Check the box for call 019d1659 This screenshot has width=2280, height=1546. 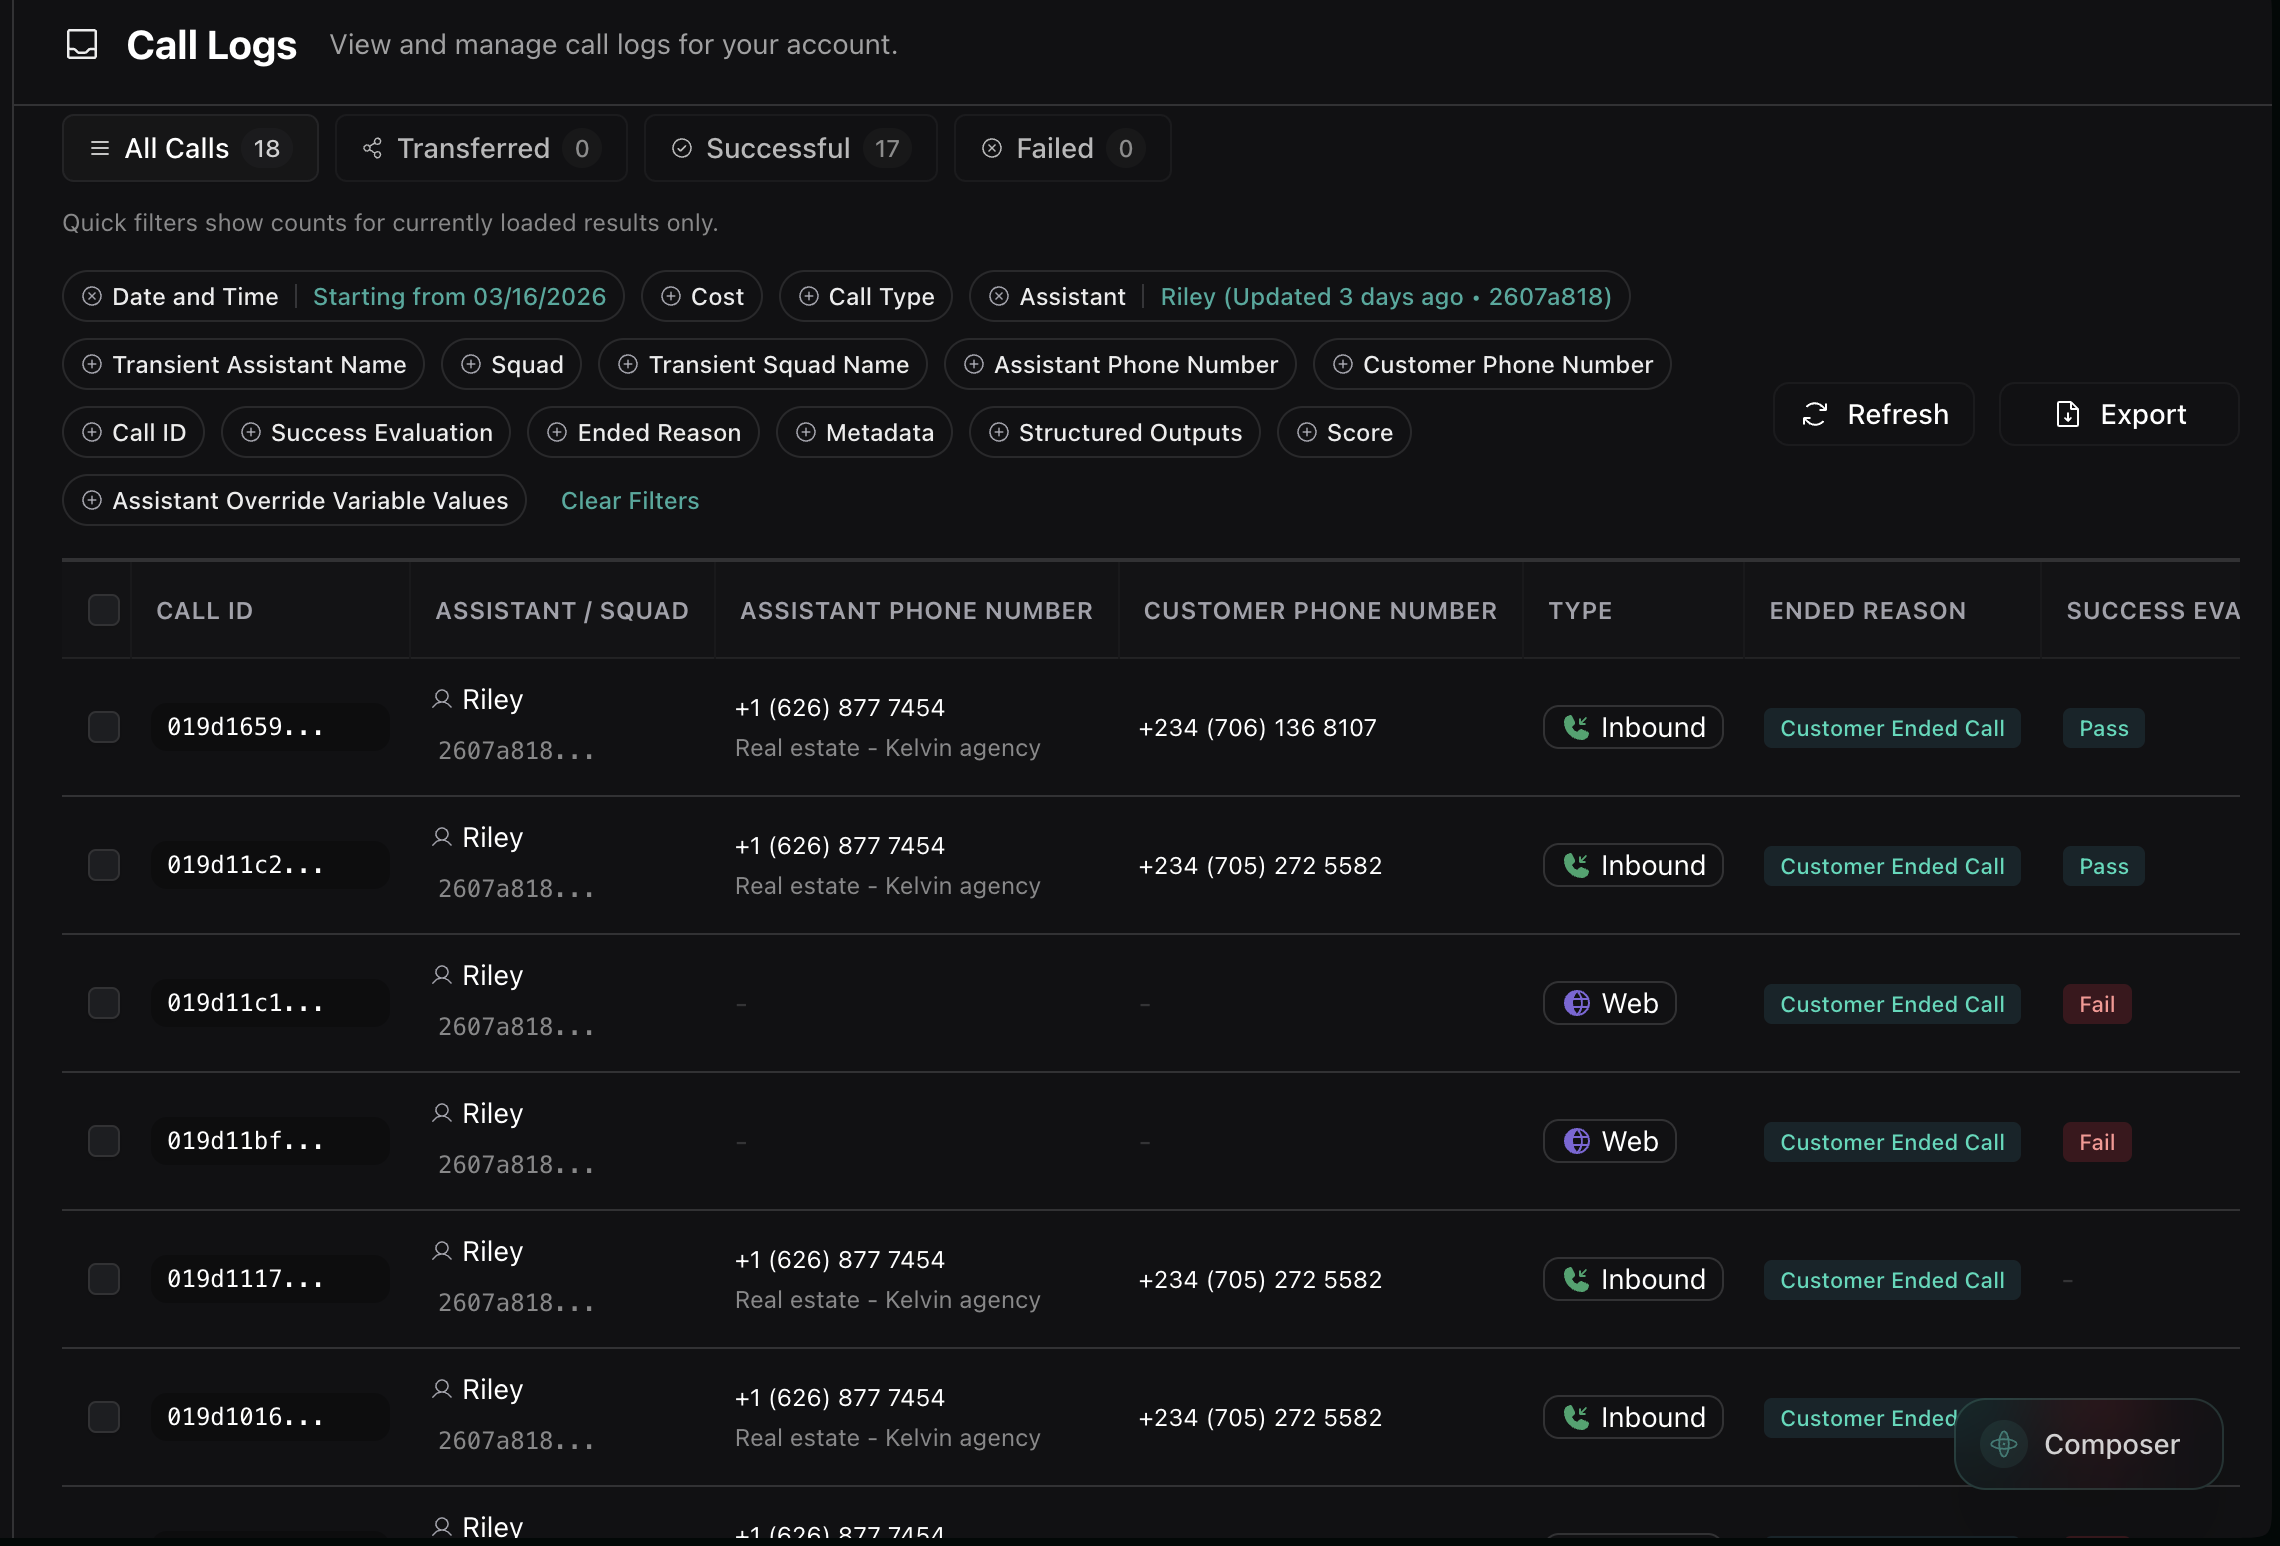[104, 727]
